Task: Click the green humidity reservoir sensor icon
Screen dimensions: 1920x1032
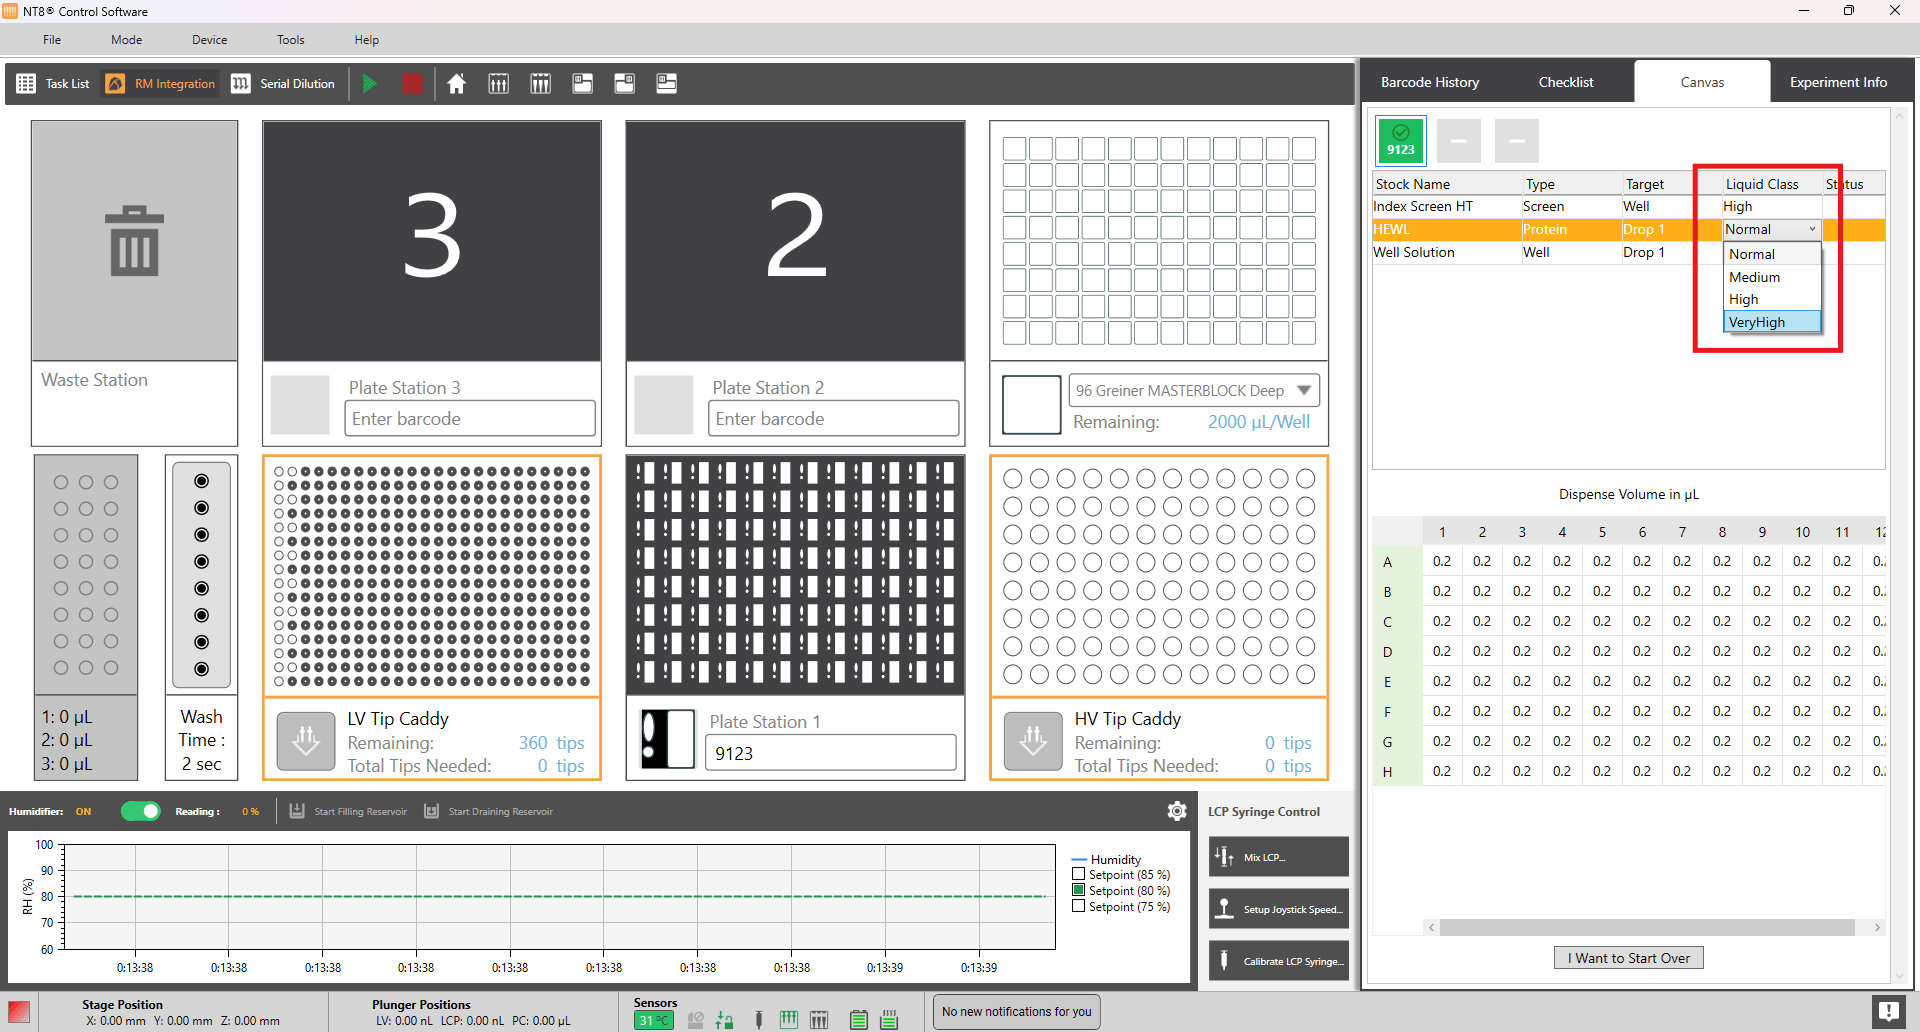Action: (889, 1020)
